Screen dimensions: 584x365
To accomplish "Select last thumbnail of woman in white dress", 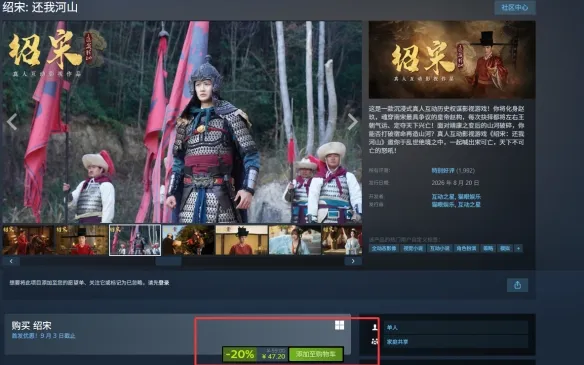I will click(x=342, y=240).
